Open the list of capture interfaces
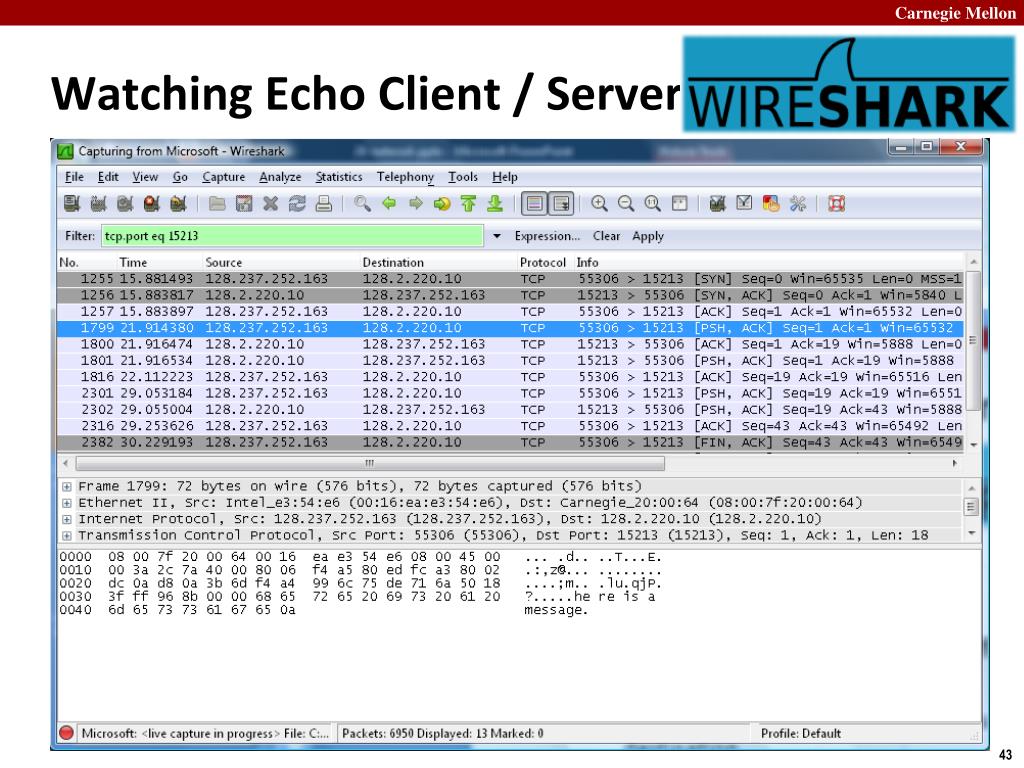 [x=72, y=204]
